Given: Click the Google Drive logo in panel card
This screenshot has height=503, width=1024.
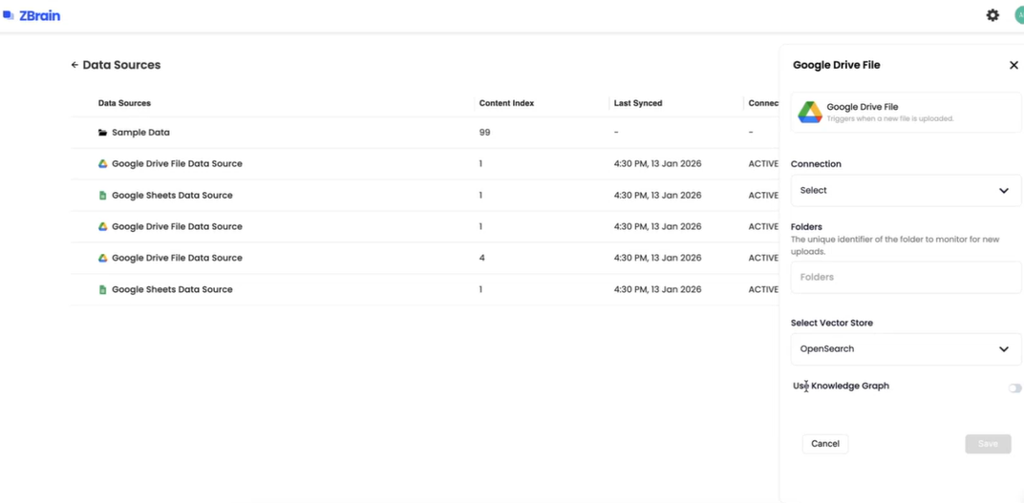Looking at the screenshot, I should tap(809, 112).
